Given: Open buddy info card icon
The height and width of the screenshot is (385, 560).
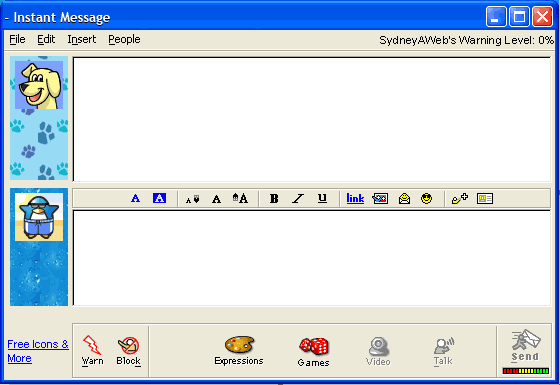Looking at the screenshot, I should [485, 199].
